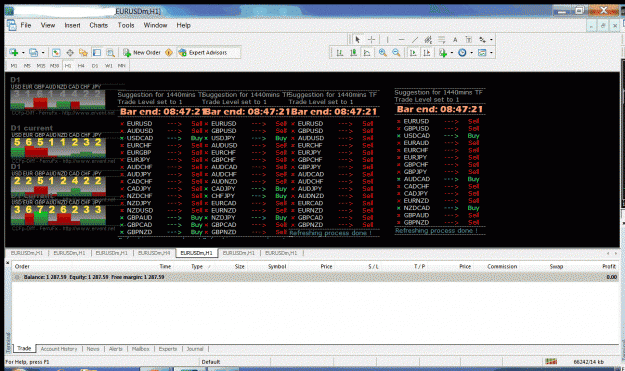Select the M15 timeframe
This screenshot has height=371, width=625.
click(x=41, y=66)
